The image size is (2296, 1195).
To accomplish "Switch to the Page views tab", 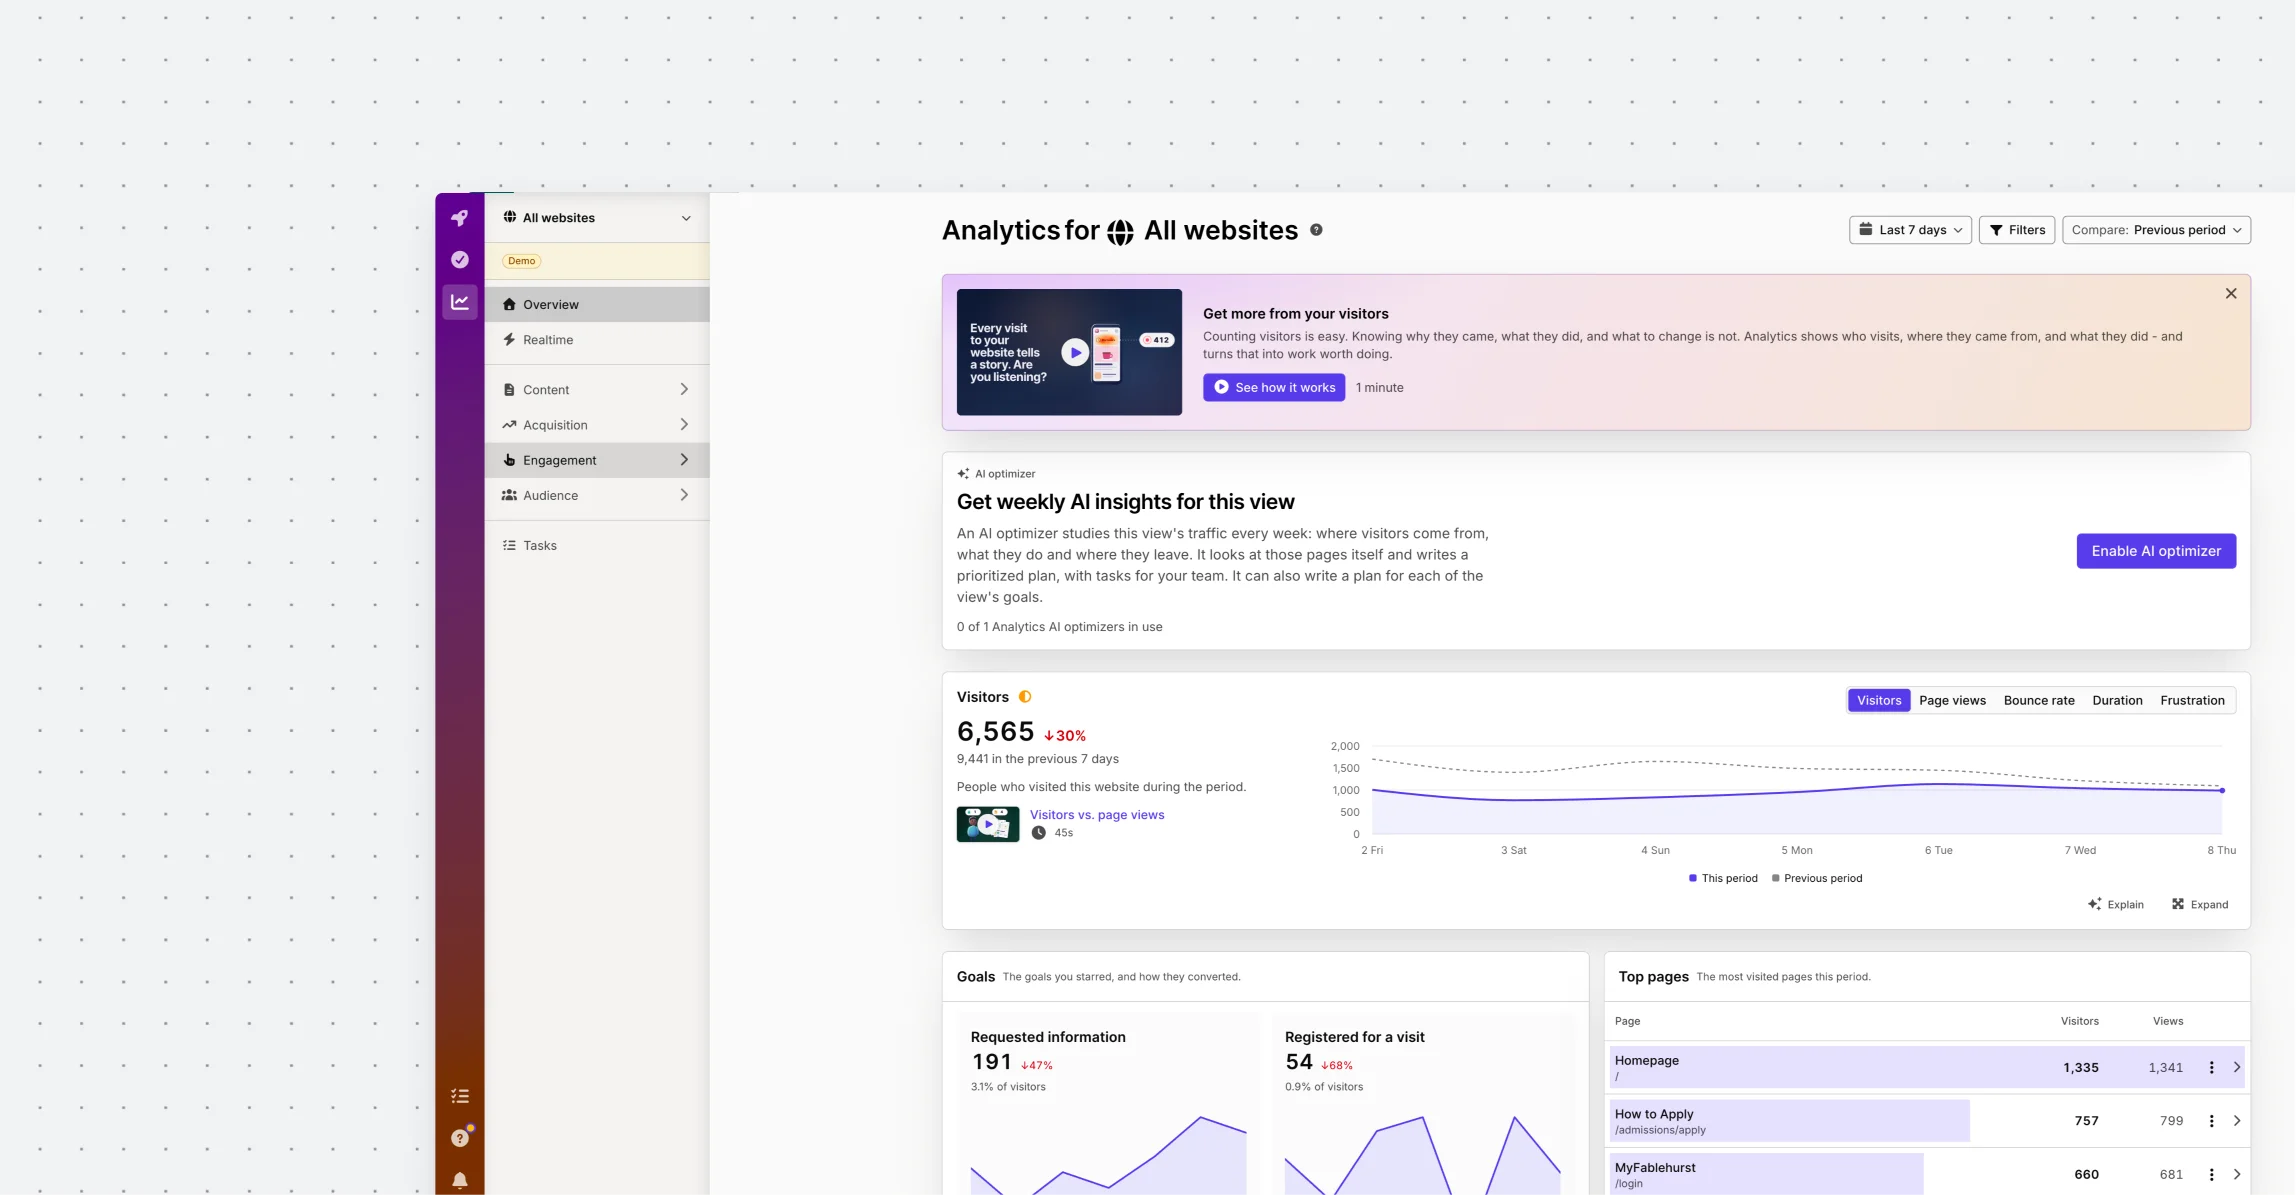I will click(1952, 700).
